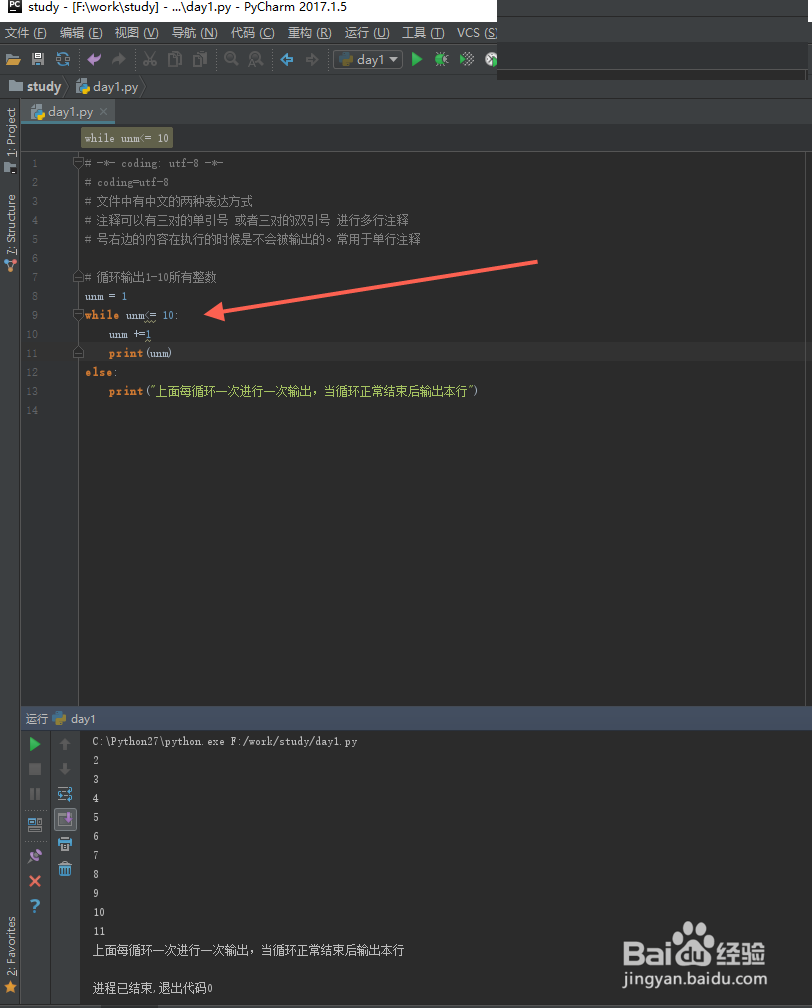812x1008 pixels.
Task: Click the Down the stack trace arrow
Action: [65, 769]
